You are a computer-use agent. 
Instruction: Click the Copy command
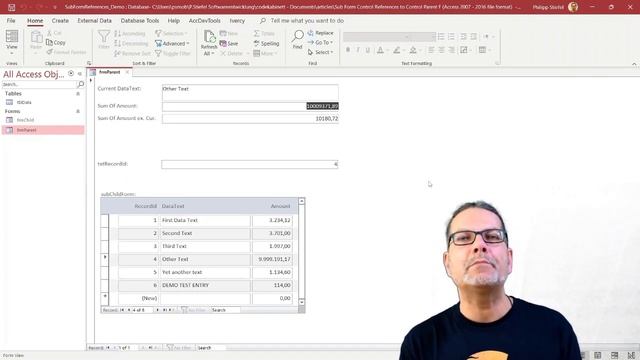(56, 42)
